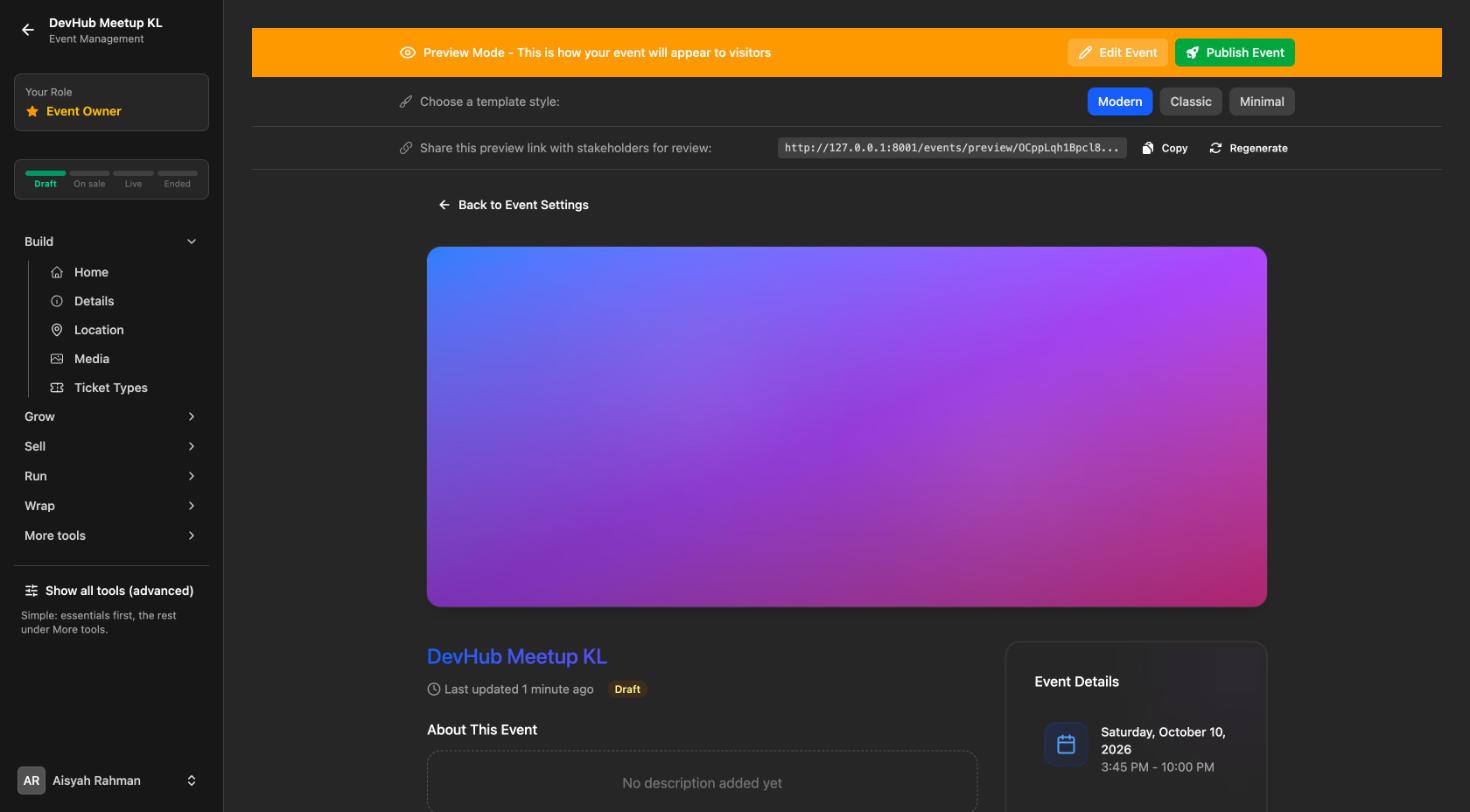Click the preview link URL field
This screenshot has height=812, width=1470.
pyautogui.click(x=952, y=148)
